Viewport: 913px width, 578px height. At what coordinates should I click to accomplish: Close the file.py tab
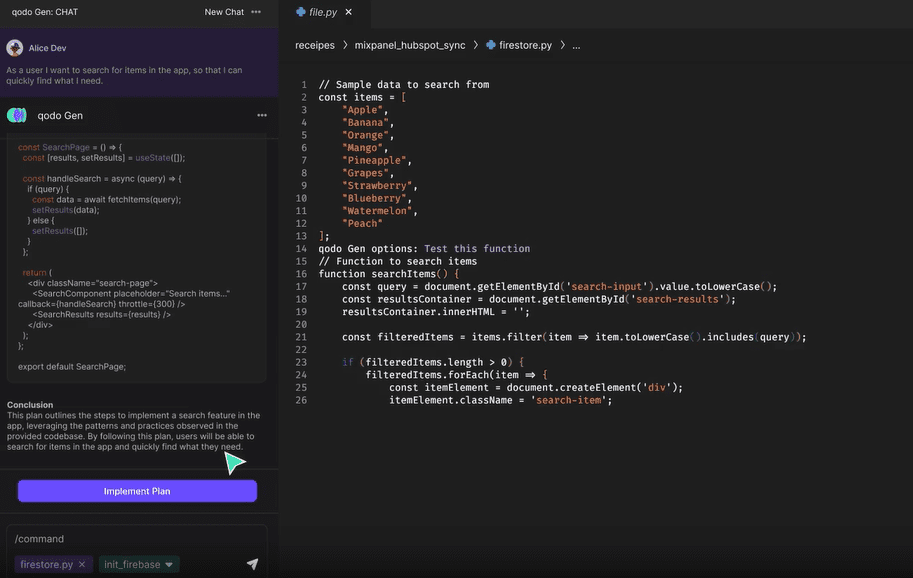[348, 12]
